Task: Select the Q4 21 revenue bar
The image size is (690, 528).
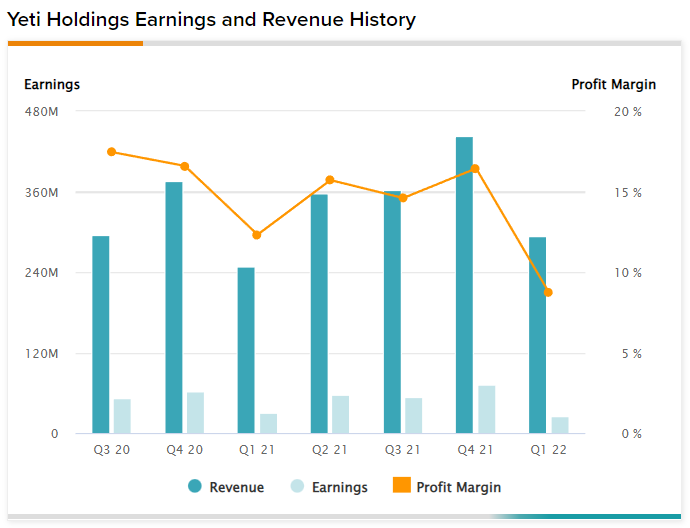Action: (x=464, y=285)
